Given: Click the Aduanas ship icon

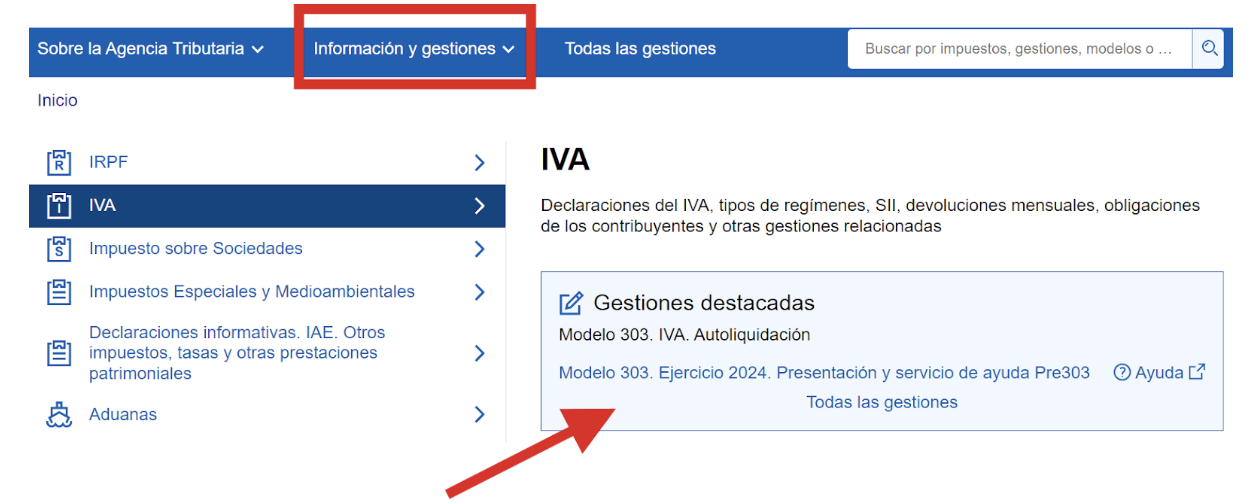Looking at the screenshot, I should (60, 415).
